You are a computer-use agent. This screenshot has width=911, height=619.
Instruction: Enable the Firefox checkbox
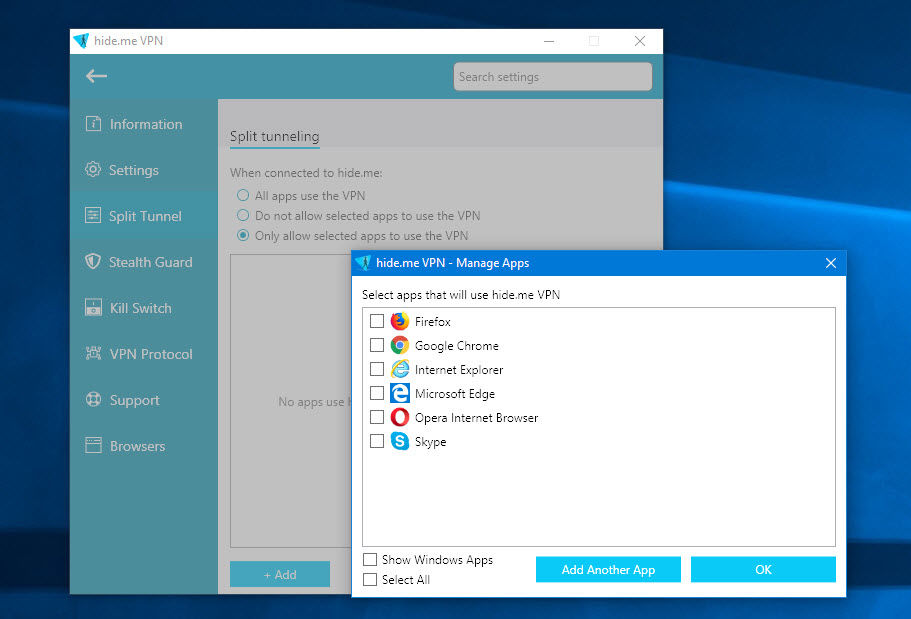point(377,321)
